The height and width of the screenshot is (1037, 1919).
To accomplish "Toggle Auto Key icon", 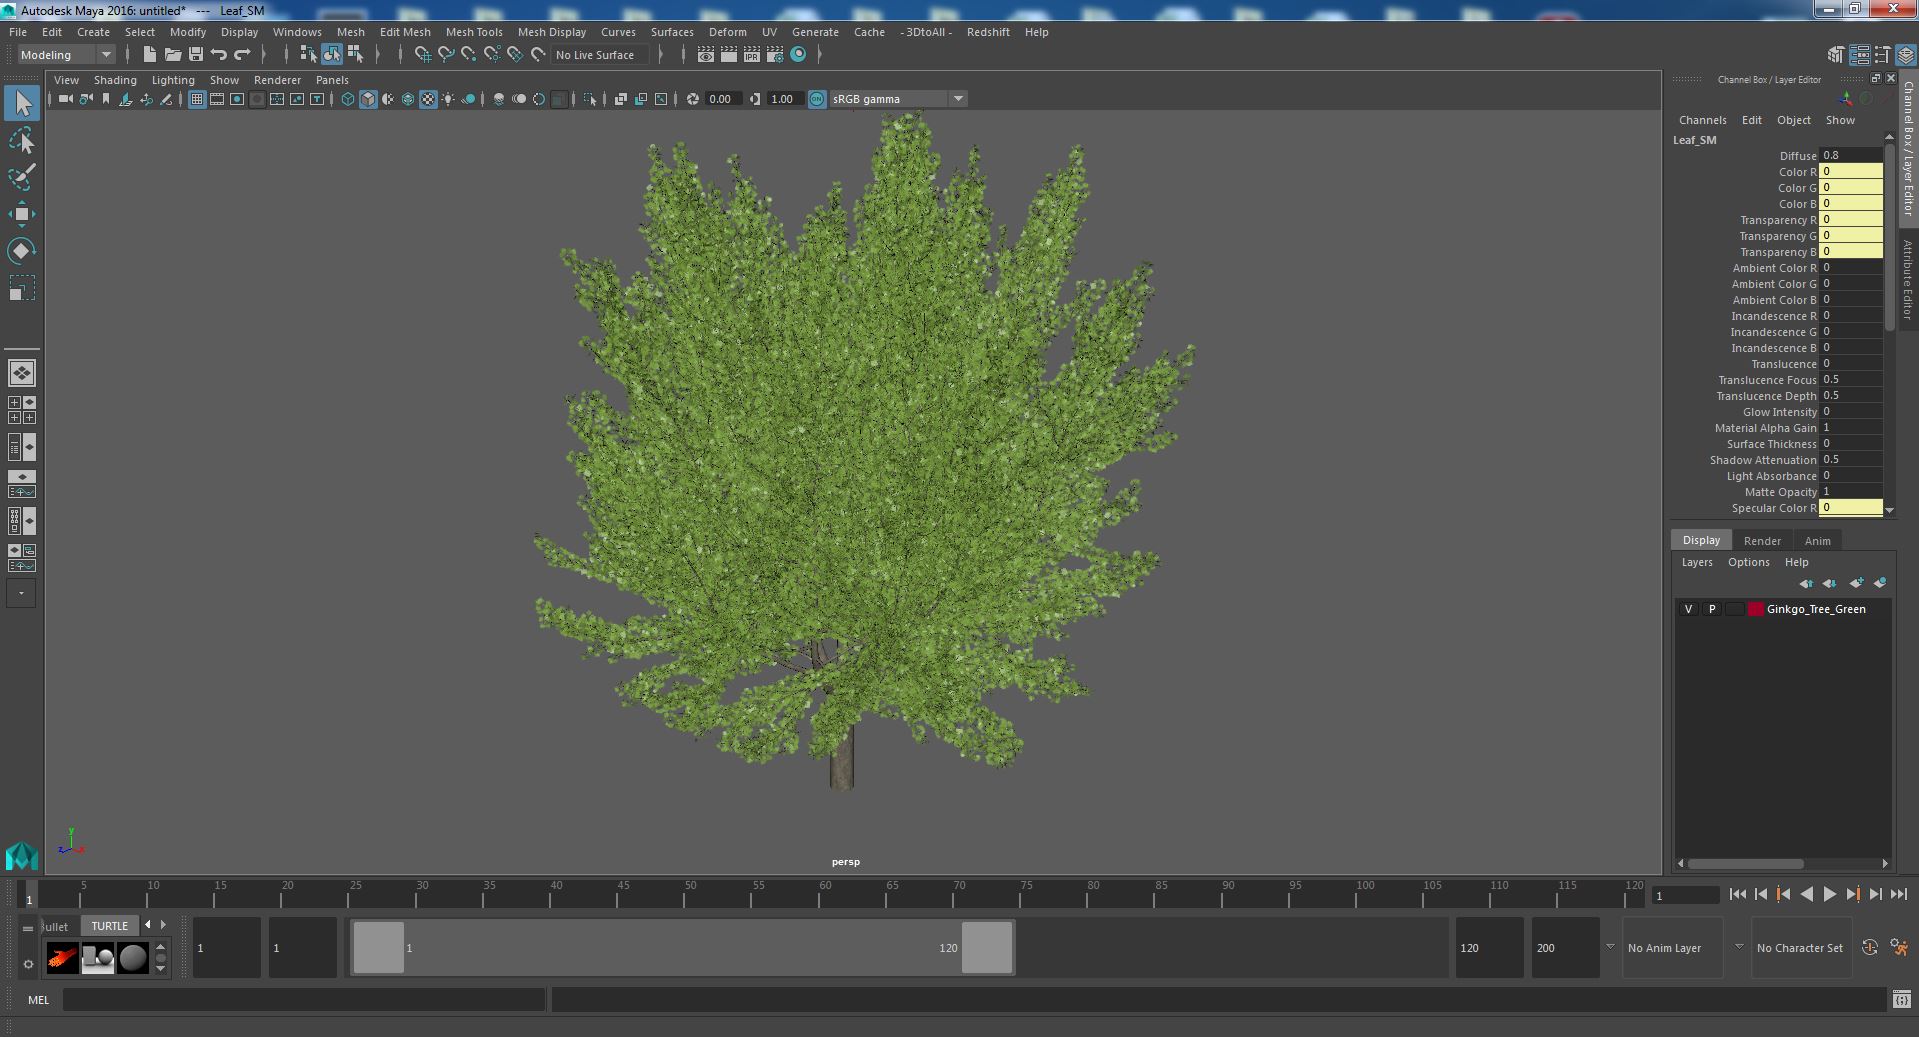I will tap(1870, 948).
